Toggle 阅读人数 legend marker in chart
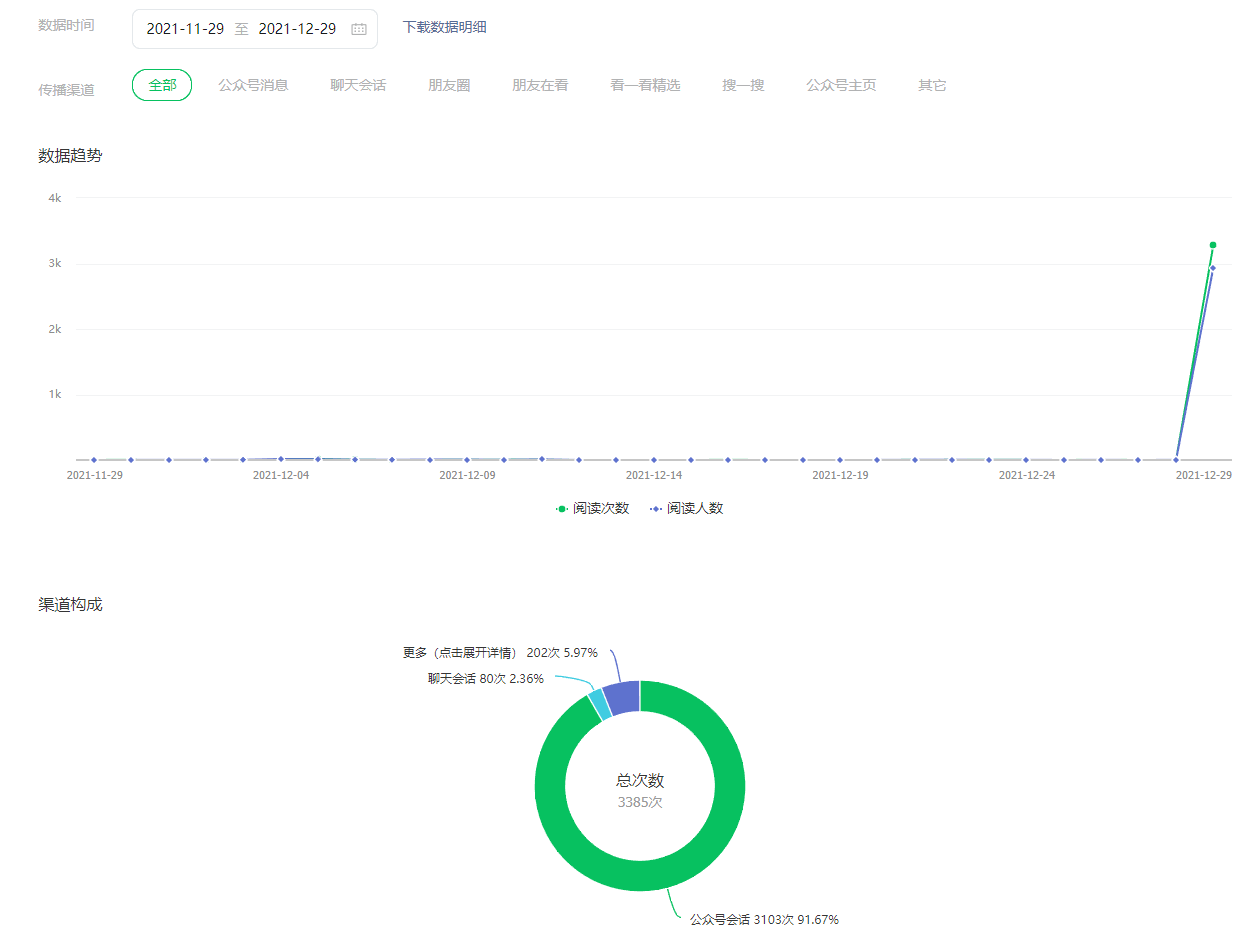This screenshot has height=940, width=1258. tap(656, 509)
